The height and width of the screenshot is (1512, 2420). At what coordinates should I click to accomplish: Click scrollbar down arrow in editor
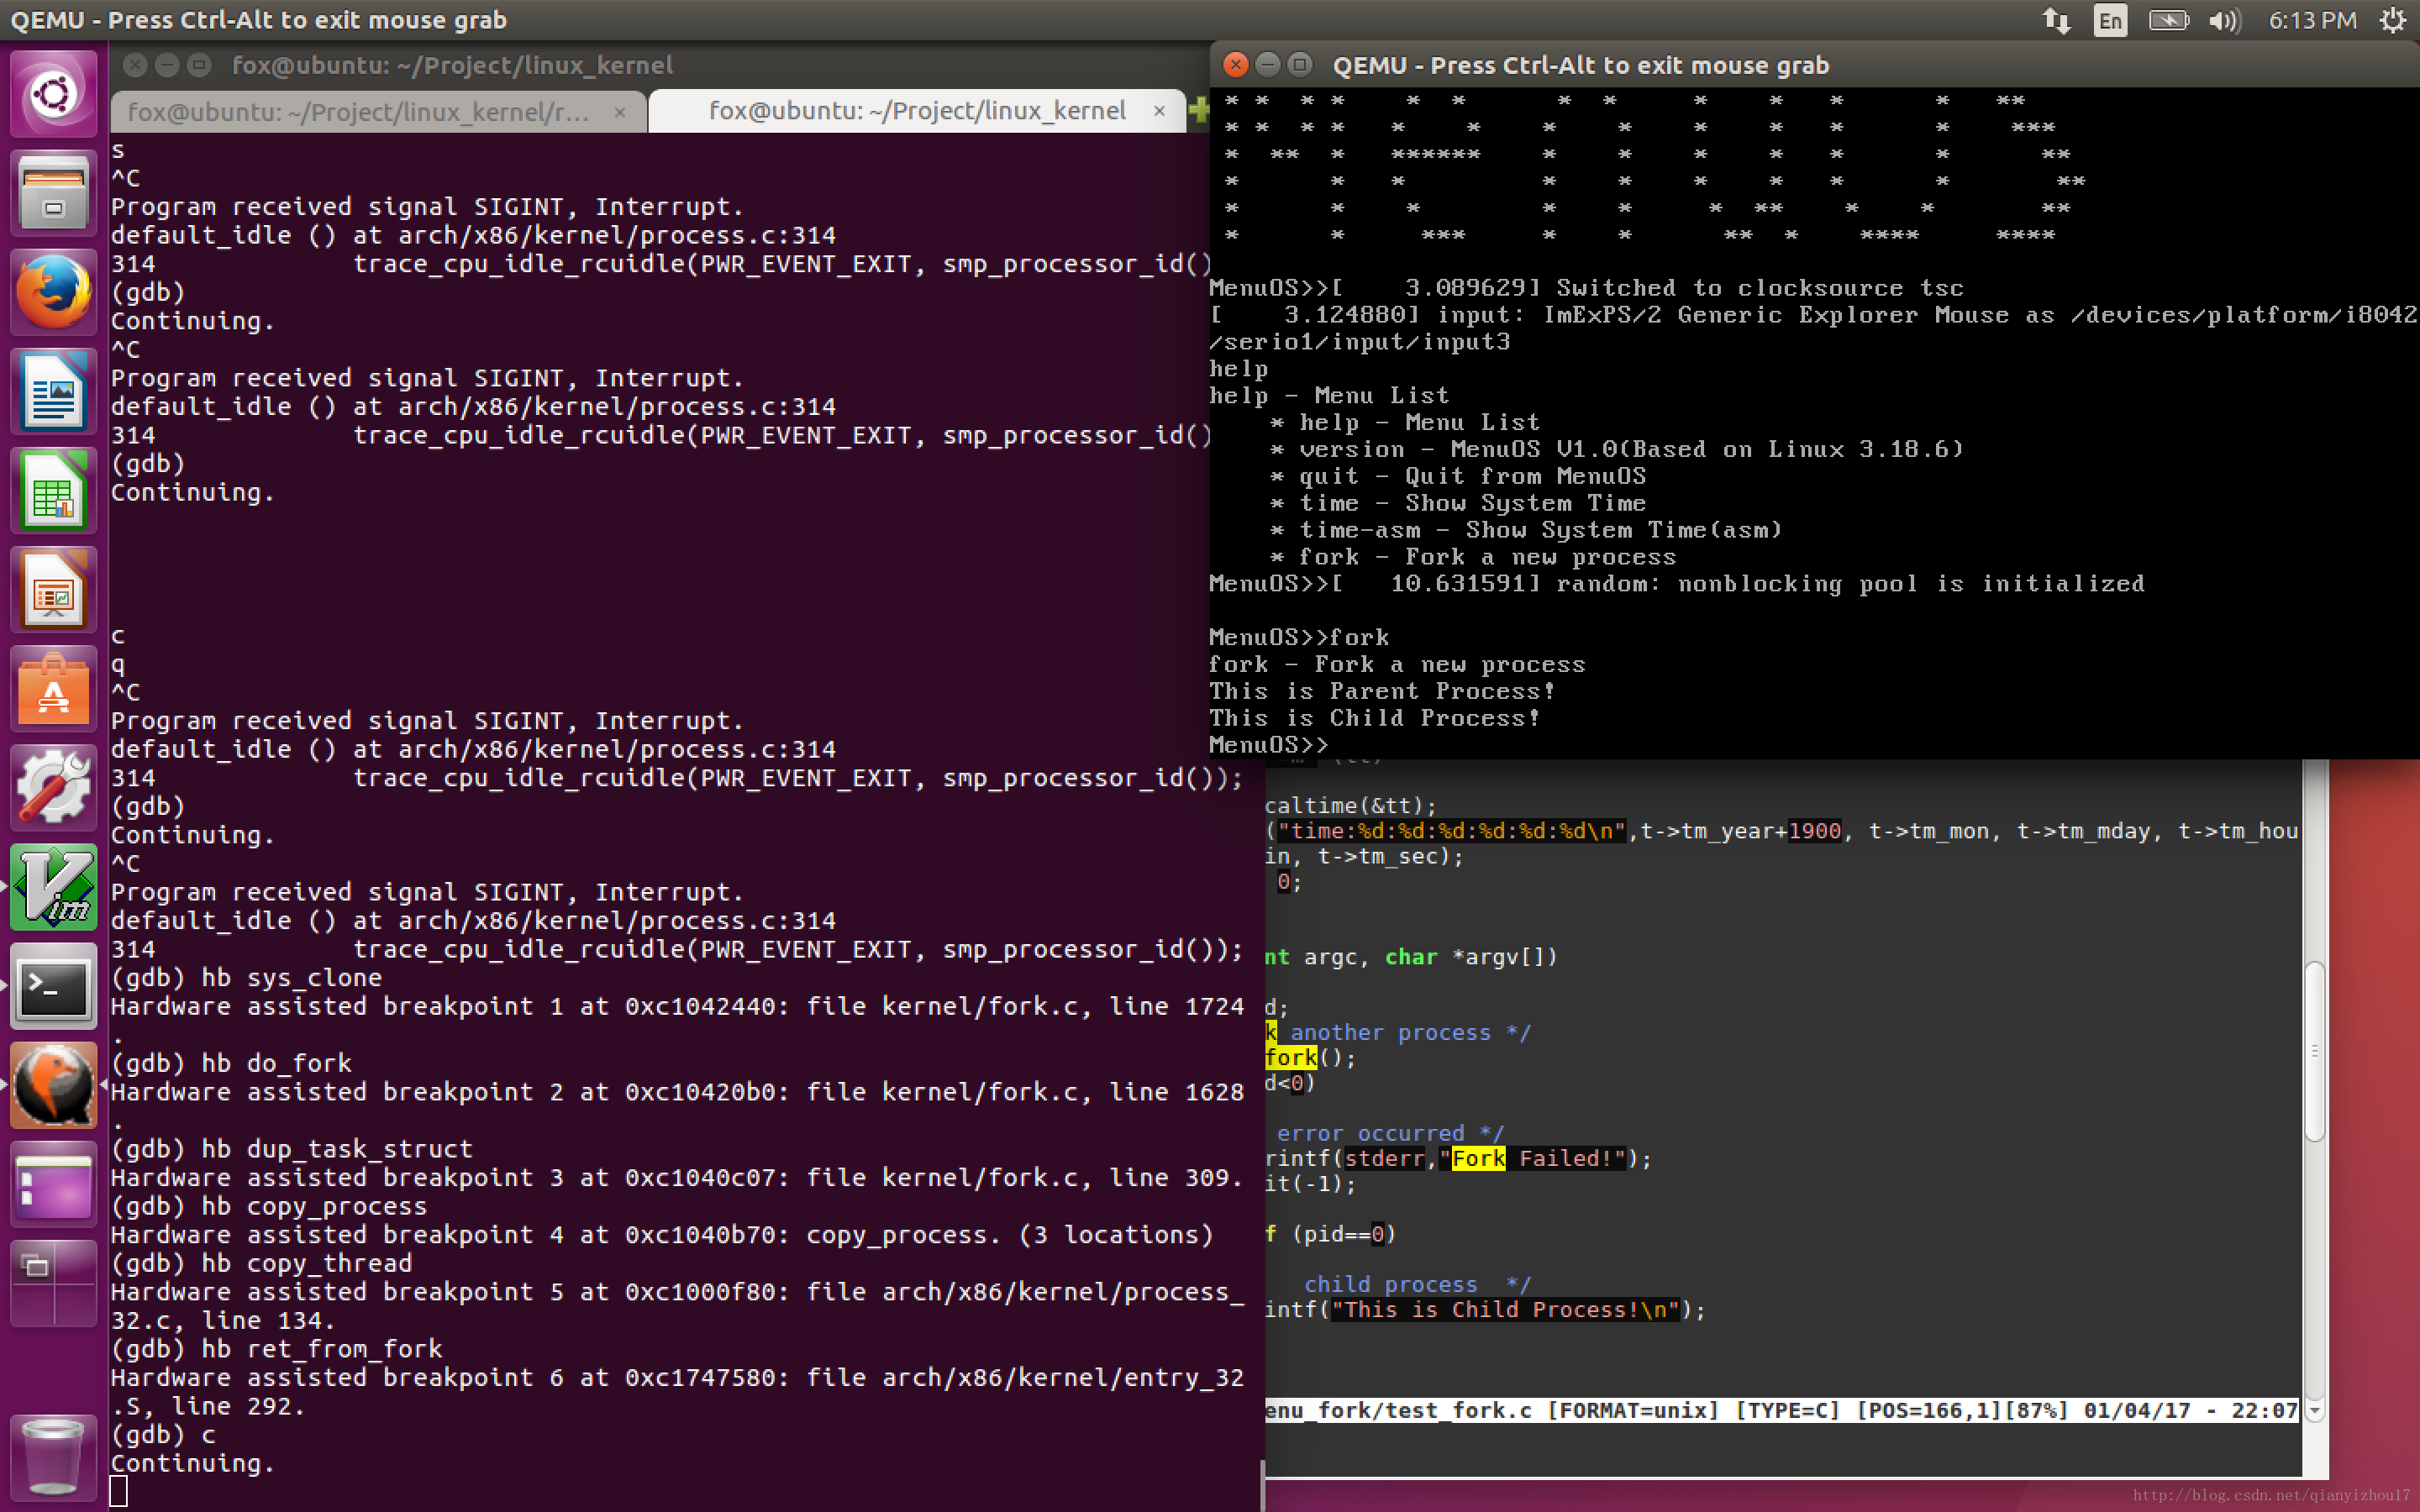pos(2314,1410)
